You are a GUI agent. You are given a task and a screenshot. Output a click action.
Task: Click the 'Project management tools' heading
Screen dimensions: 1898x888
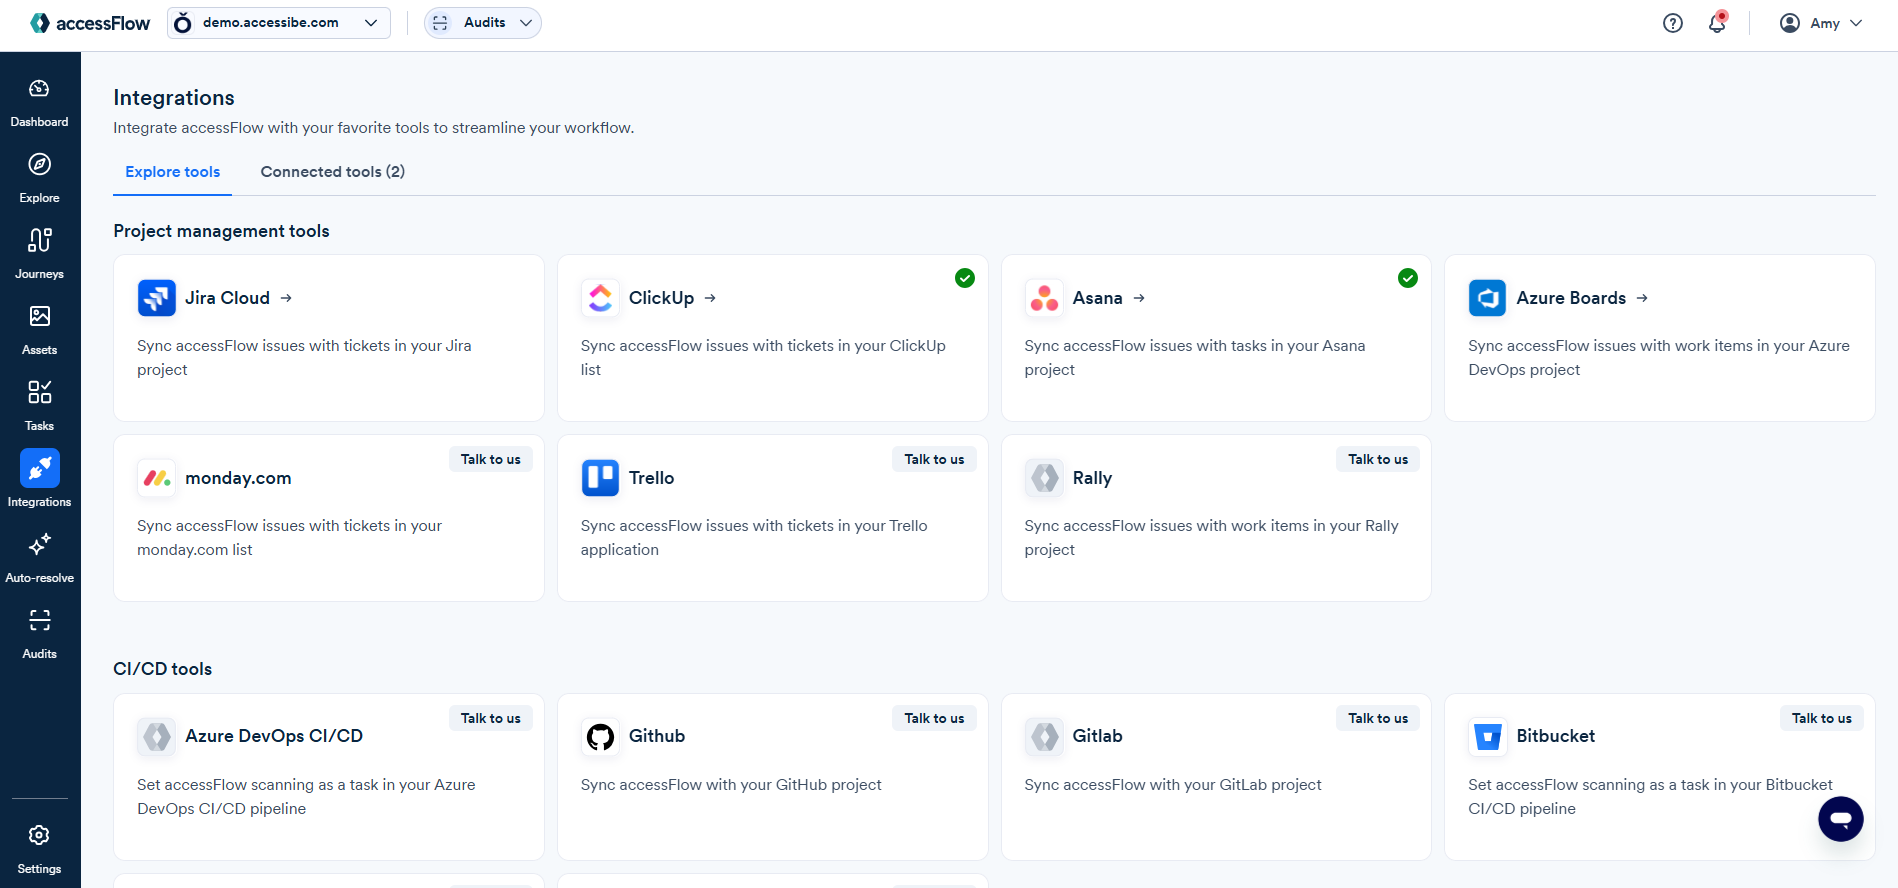221,231
